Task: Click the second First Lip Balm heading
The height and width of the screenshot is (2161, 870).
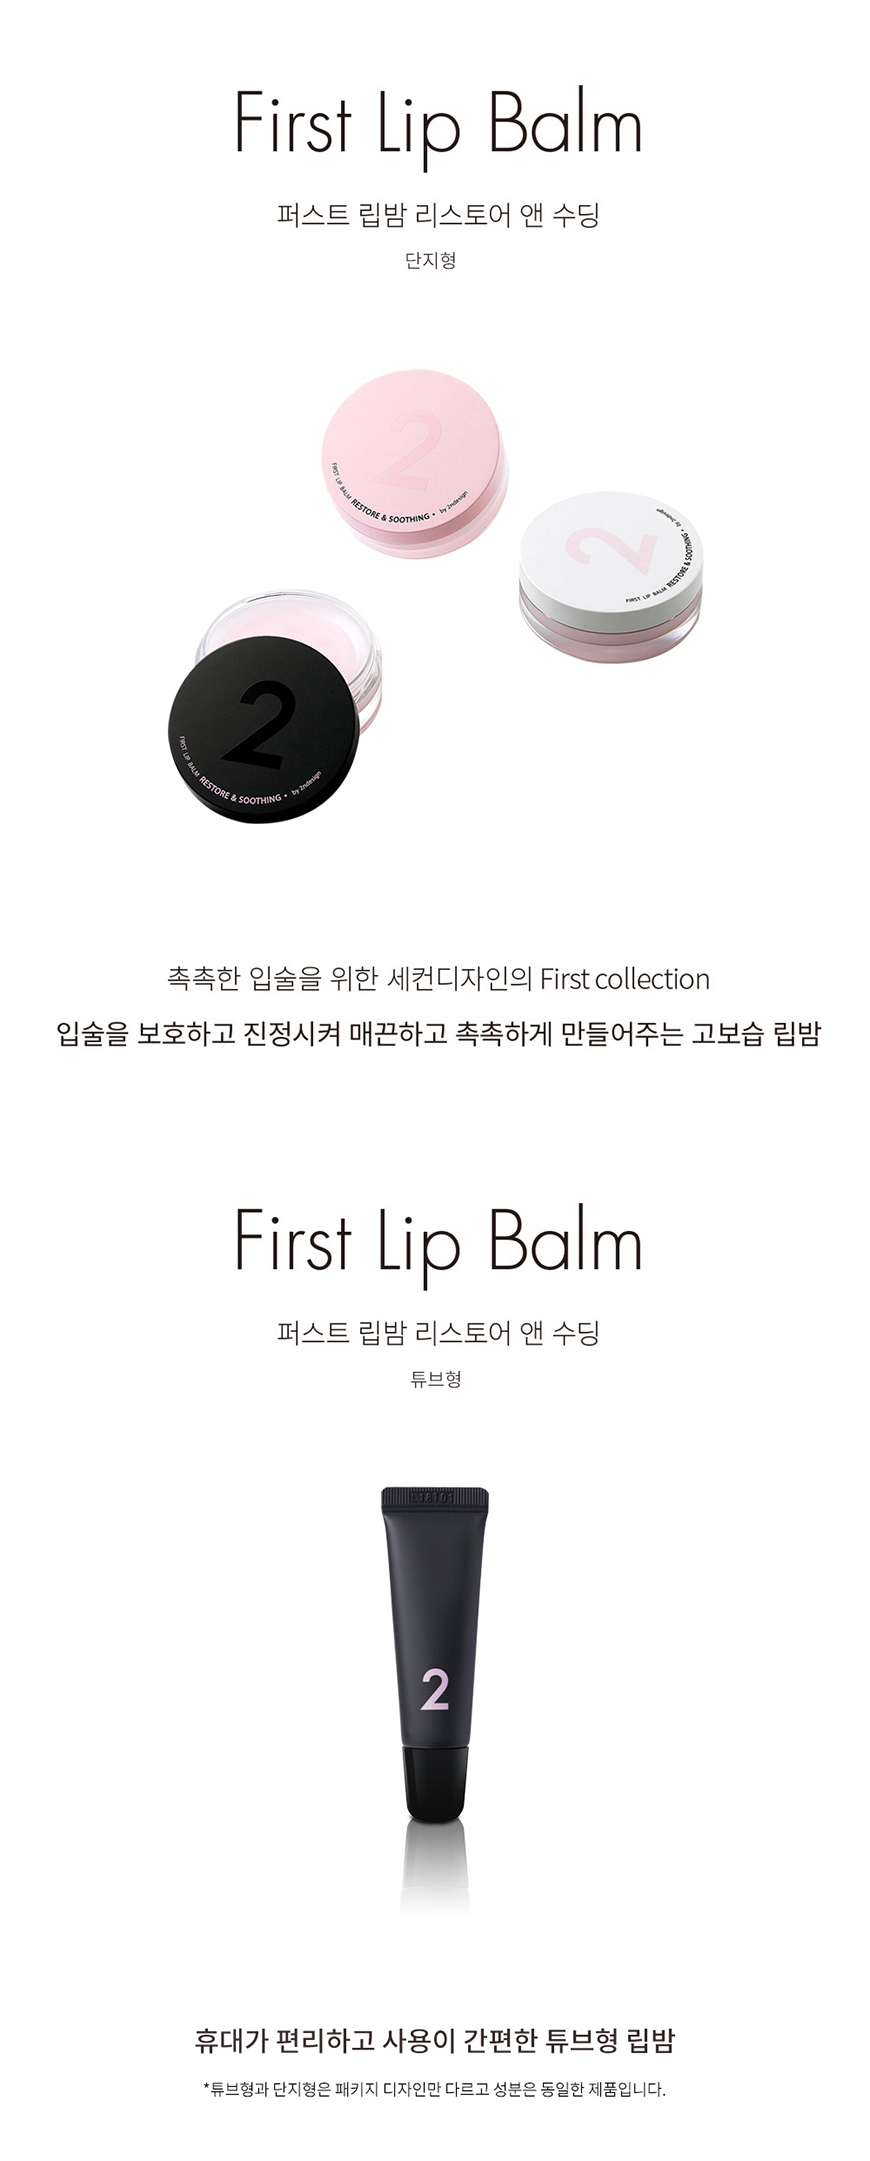Action: 437,1242
